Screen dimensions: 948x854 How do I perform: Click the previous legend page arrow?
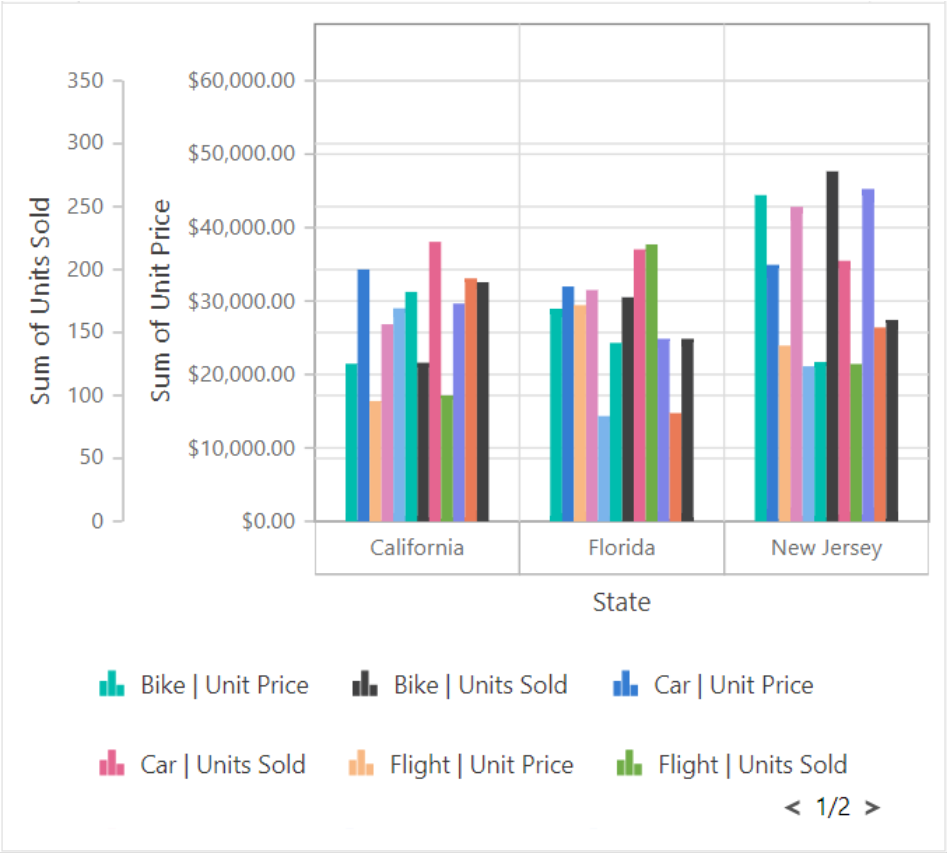coord(791,805)
